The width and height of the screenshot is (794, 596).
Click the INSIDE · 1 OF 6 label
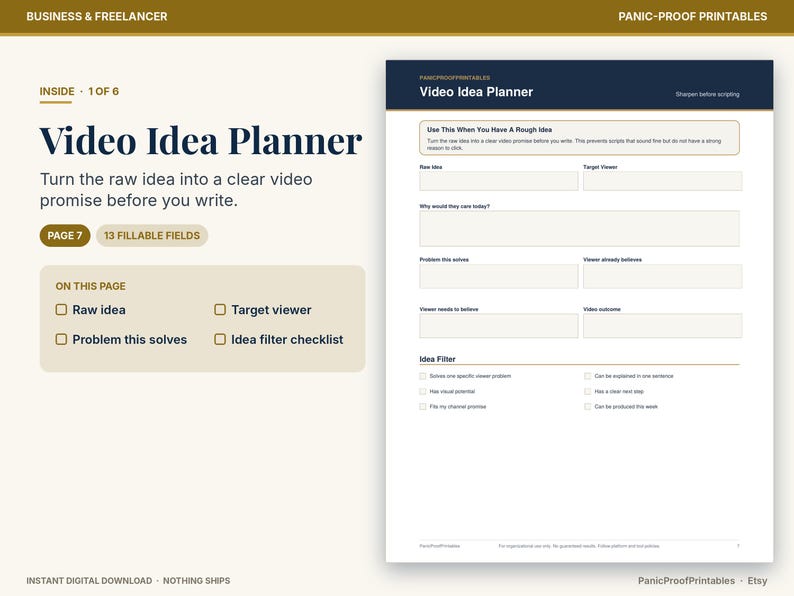coord(80,92)
